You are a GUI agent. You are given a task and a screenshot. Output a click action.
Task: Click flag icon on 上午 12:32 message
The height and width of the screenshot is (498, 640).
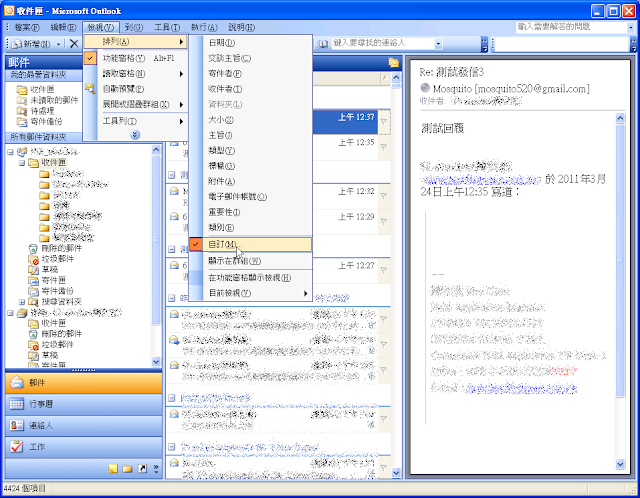(384, 196)
